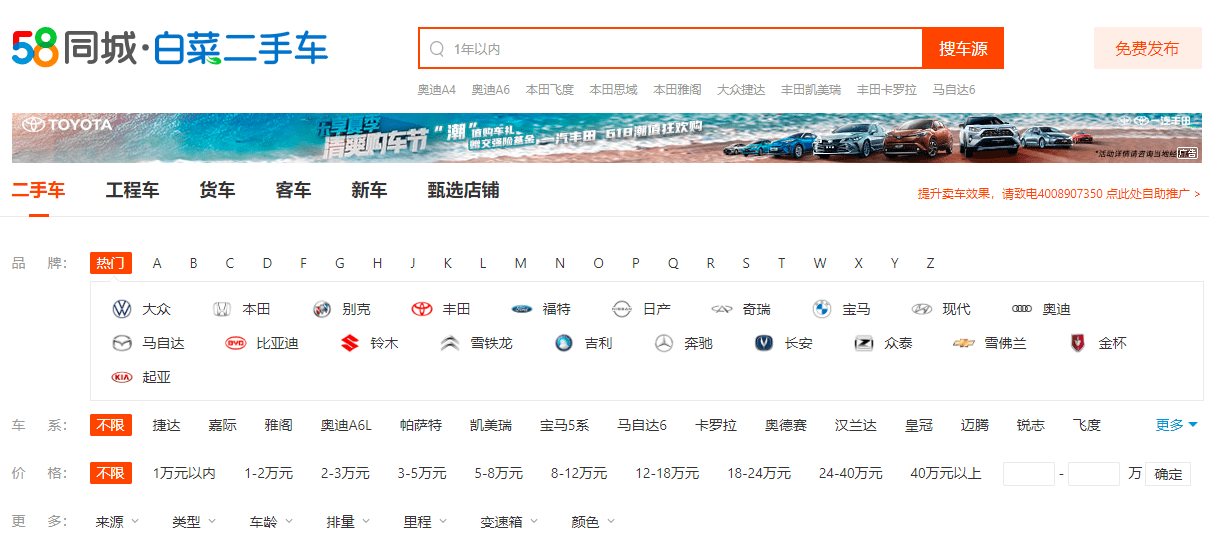Expand the 车龄 filter dropdown
Viewport: 1209px width, 547px height.
(x=271, y=522)
